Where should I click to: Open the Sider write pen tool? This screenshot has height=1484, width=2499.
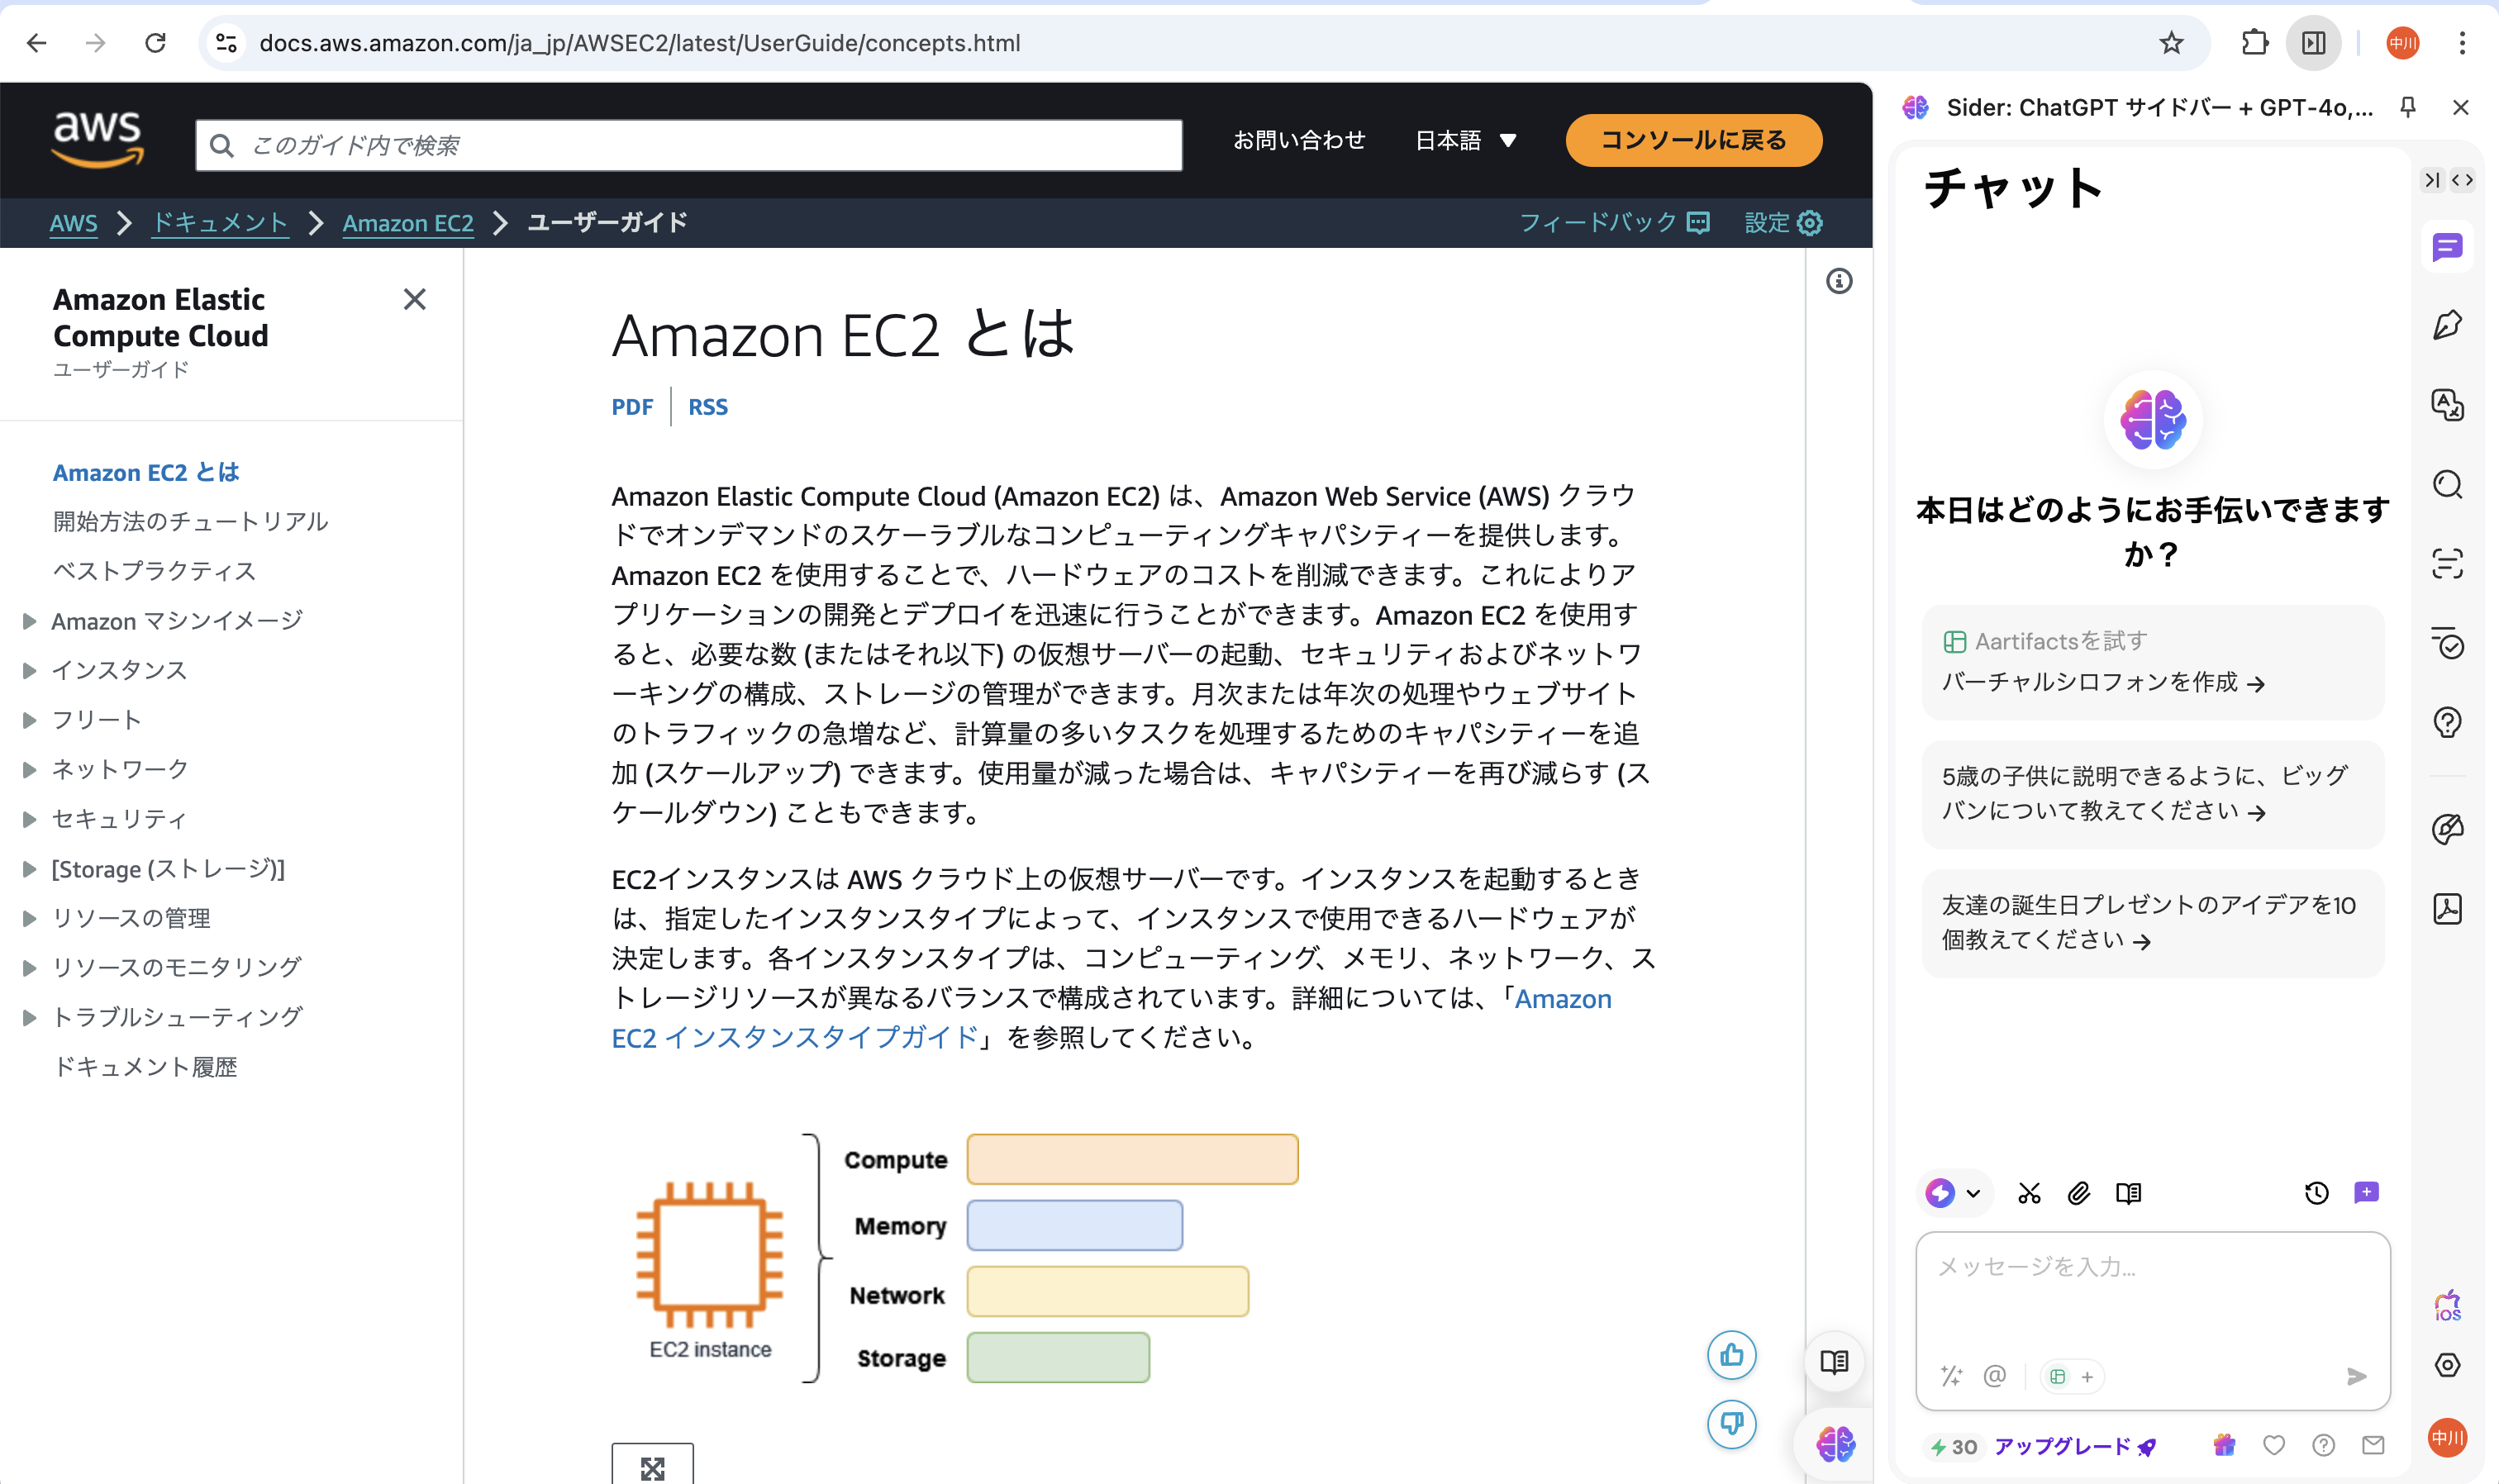tap(2447, 325)
